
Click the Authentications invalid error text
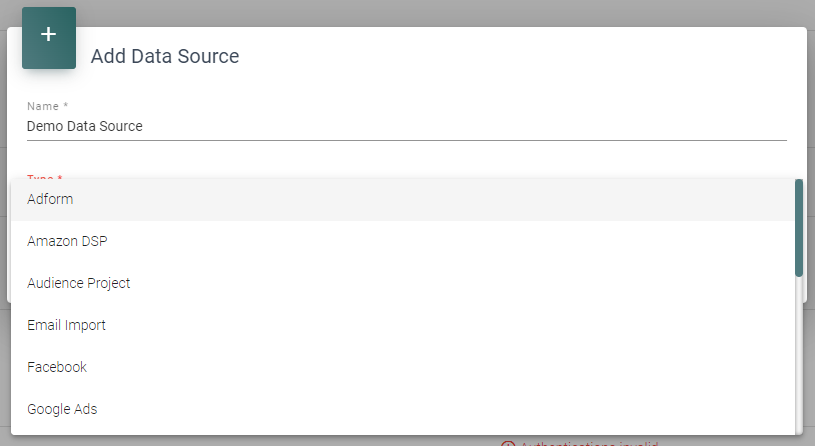[x=590, y=443]
